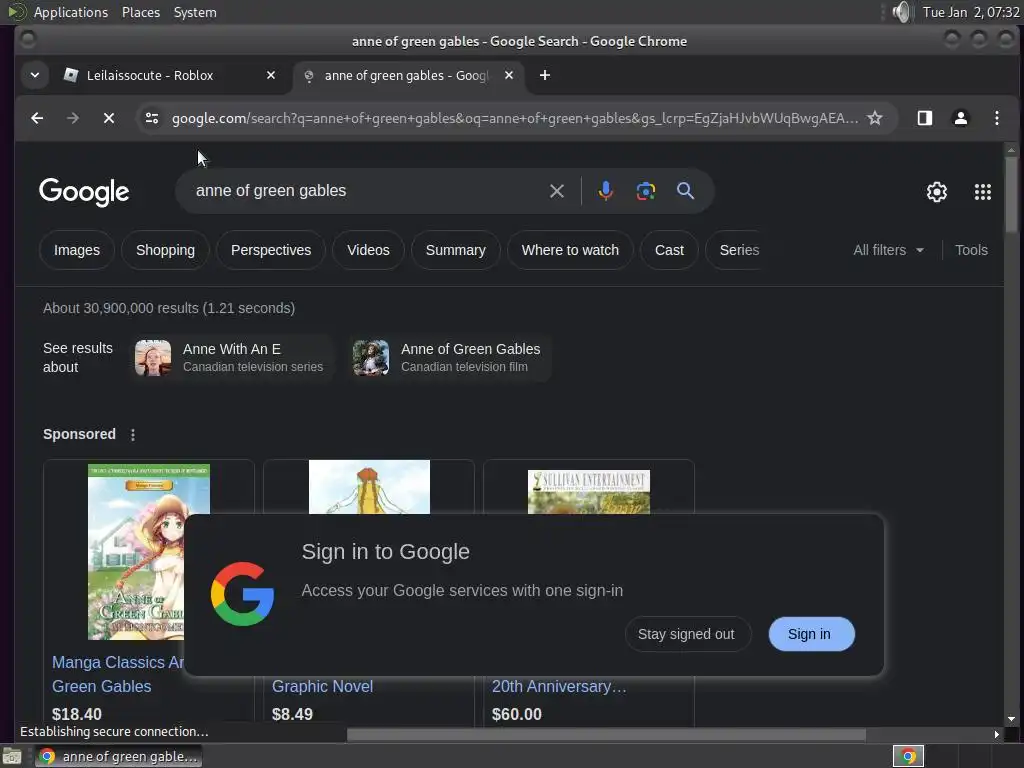Go back to the previous page

[x=37, y=118]
